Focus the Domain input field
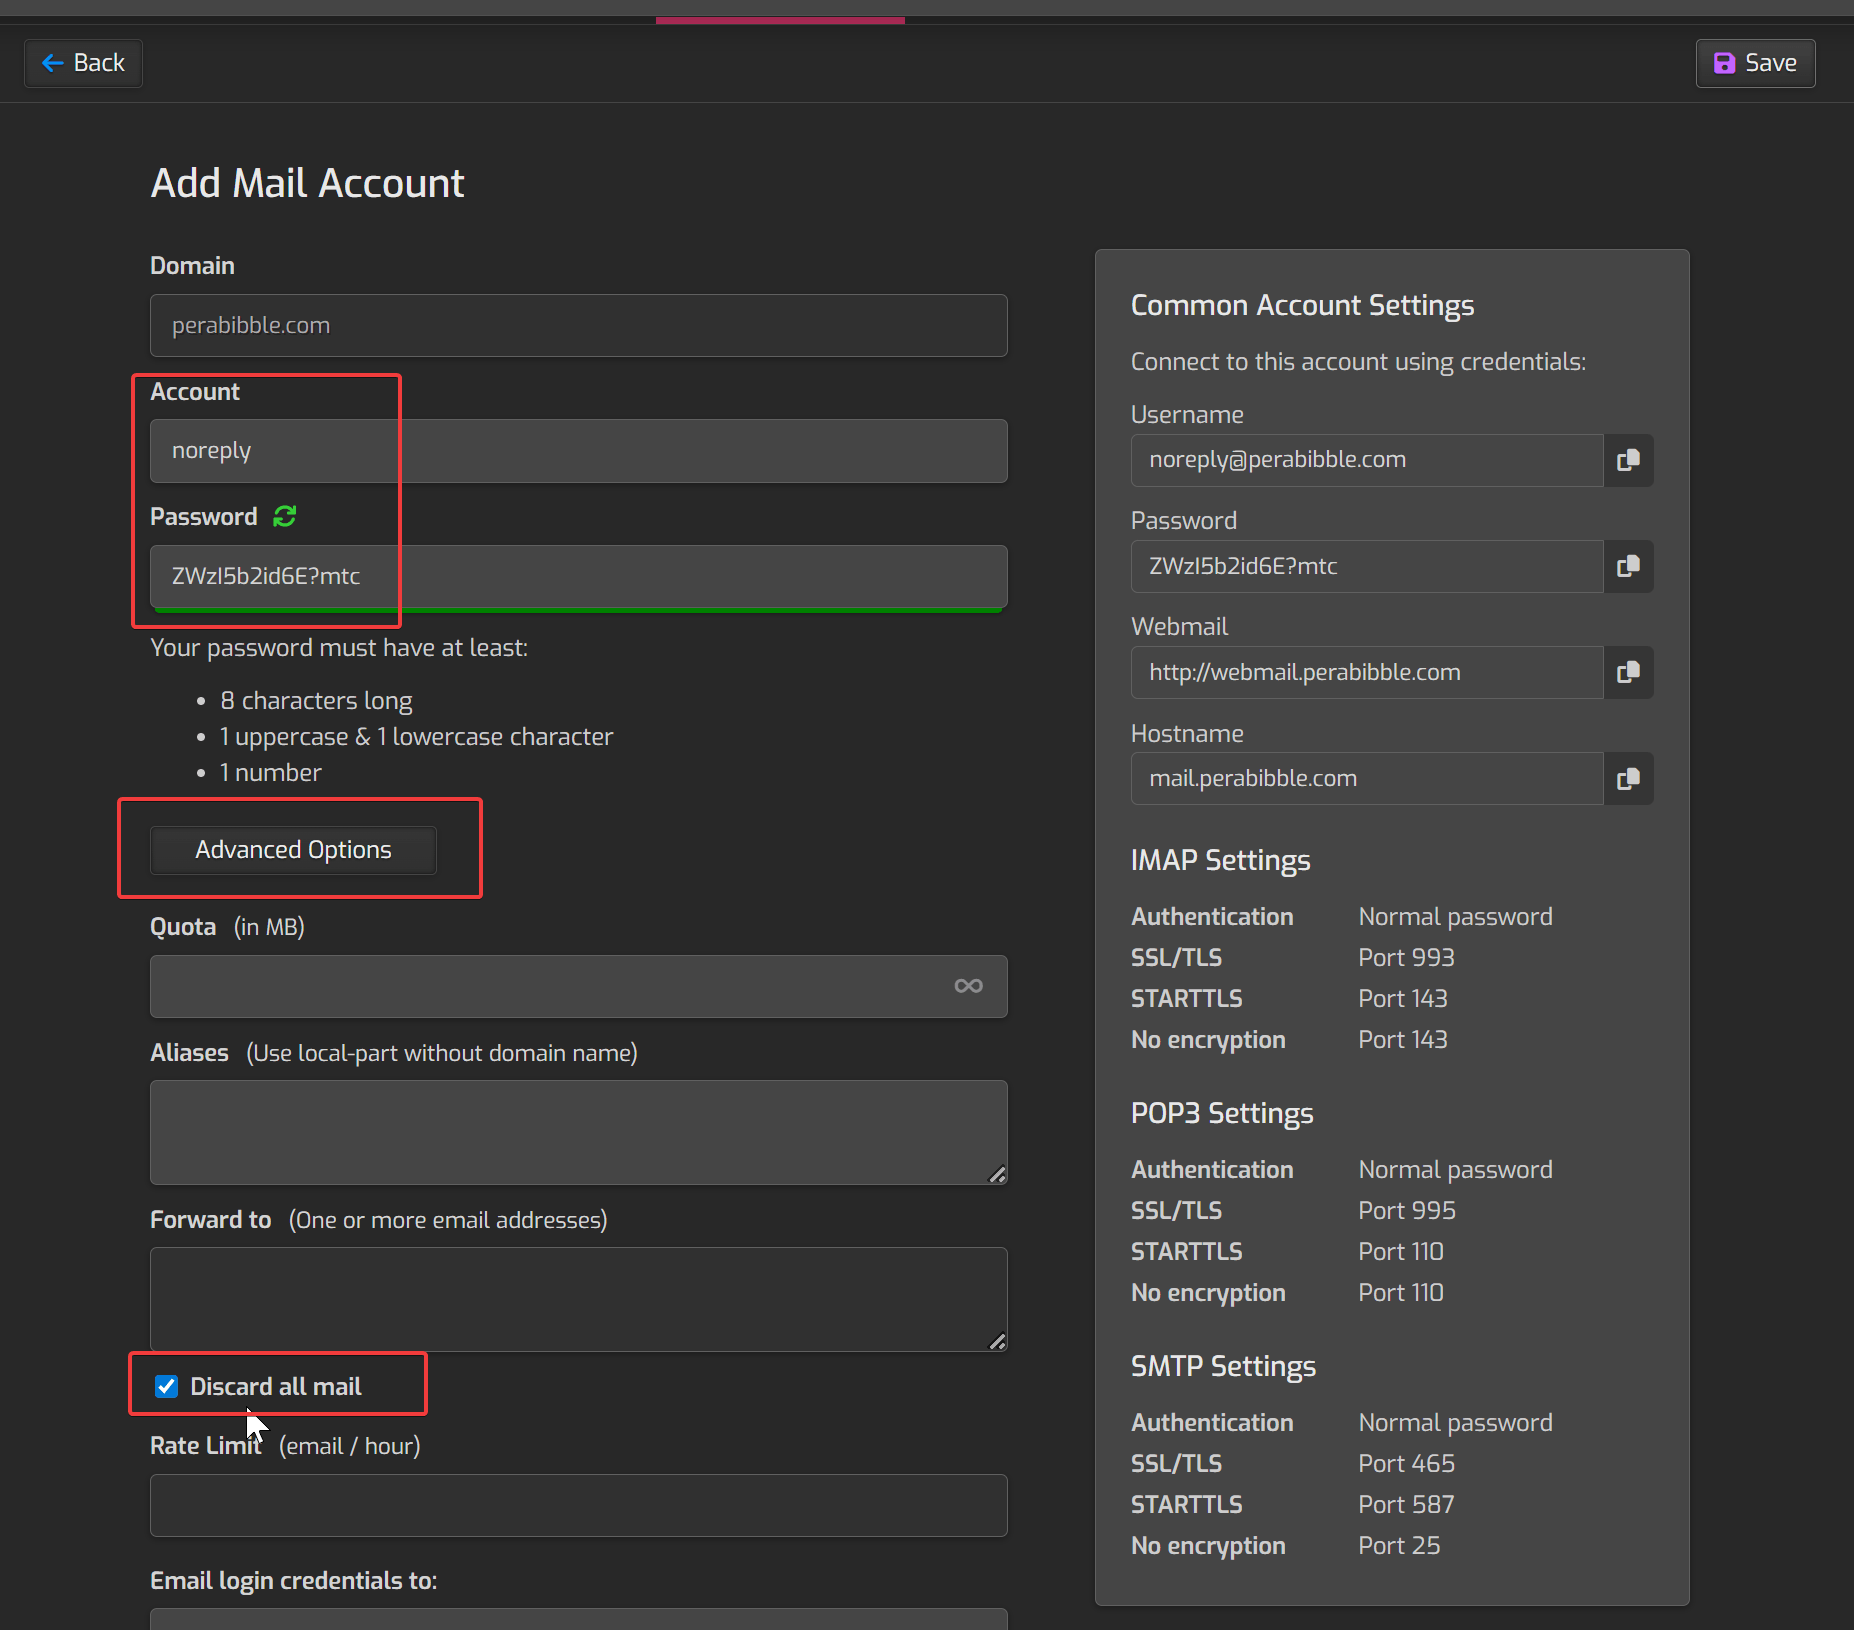 [578, 325]
